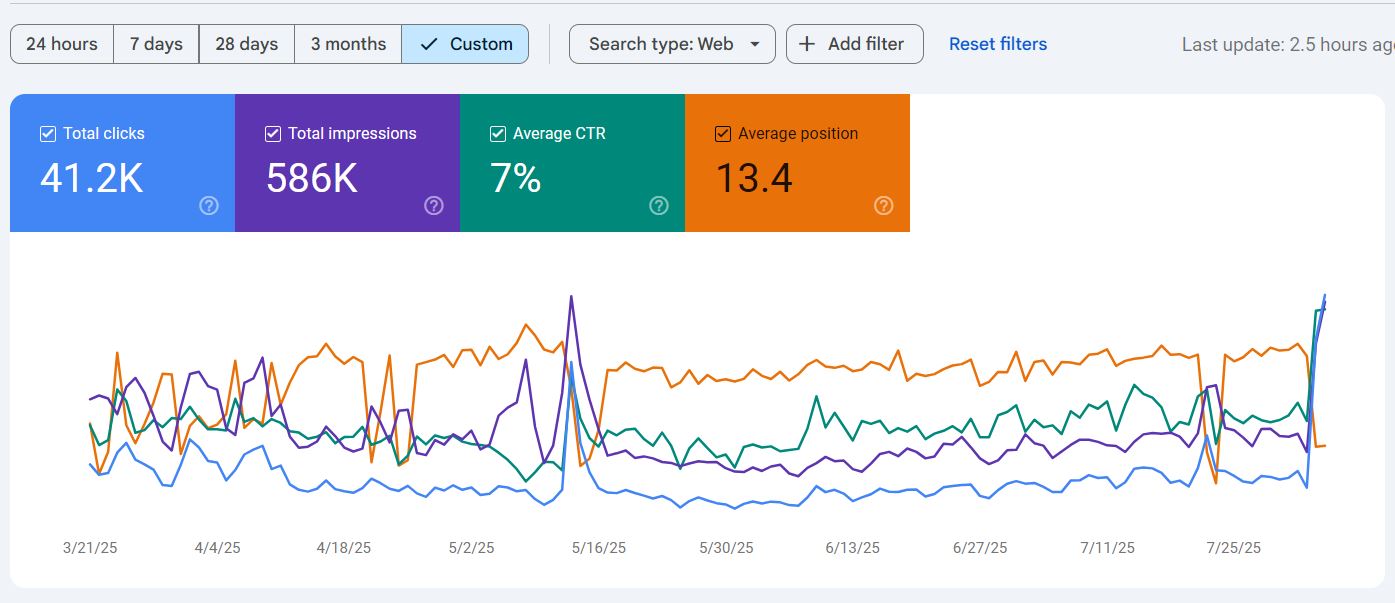The width and height of the screenshot is (1395, 603).
Task: Click checkmark icon on Custom tab
Action: (429, 44)
